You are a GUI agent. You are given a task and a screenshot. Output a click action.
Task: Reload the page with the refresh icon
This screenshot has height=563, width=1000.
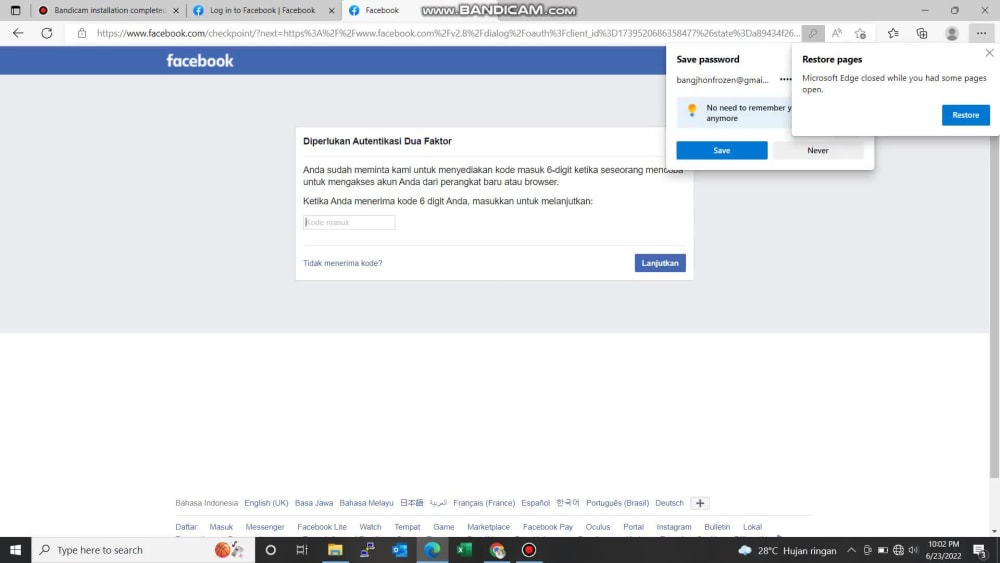click(47, 33)
